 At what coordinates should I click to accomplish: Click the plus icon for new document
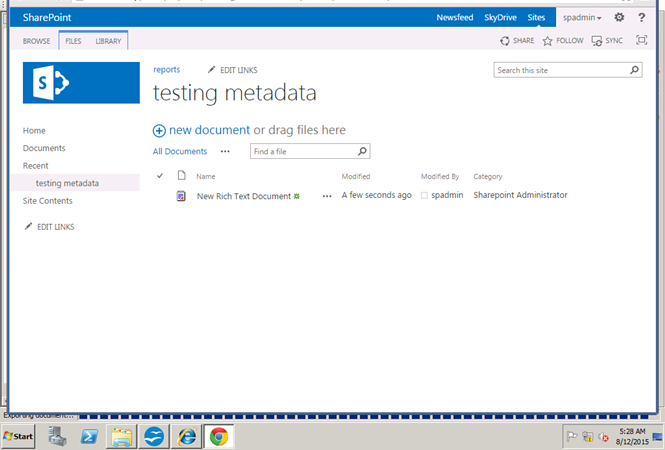point(159,131)
